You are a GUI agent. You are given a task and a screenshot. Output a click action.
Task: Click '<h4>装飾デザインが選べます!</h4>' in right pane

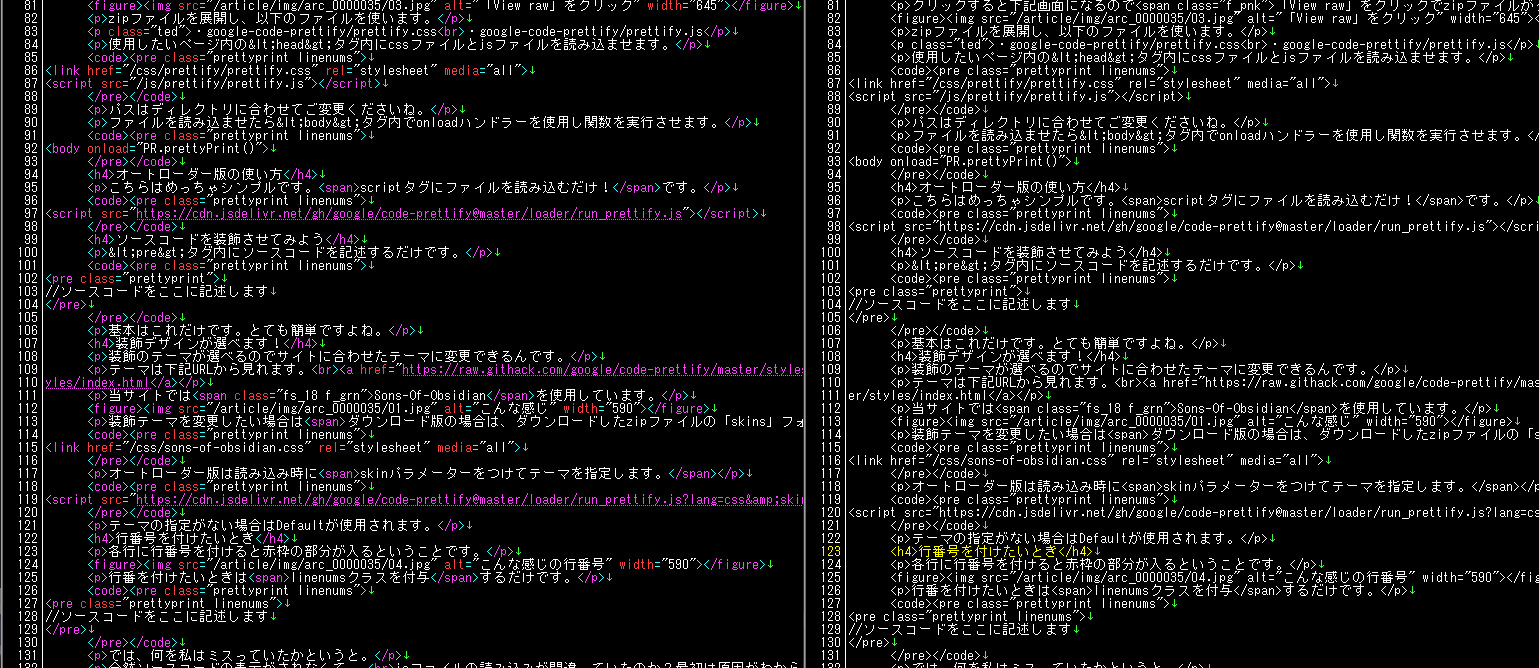[x=1007, y=356]
